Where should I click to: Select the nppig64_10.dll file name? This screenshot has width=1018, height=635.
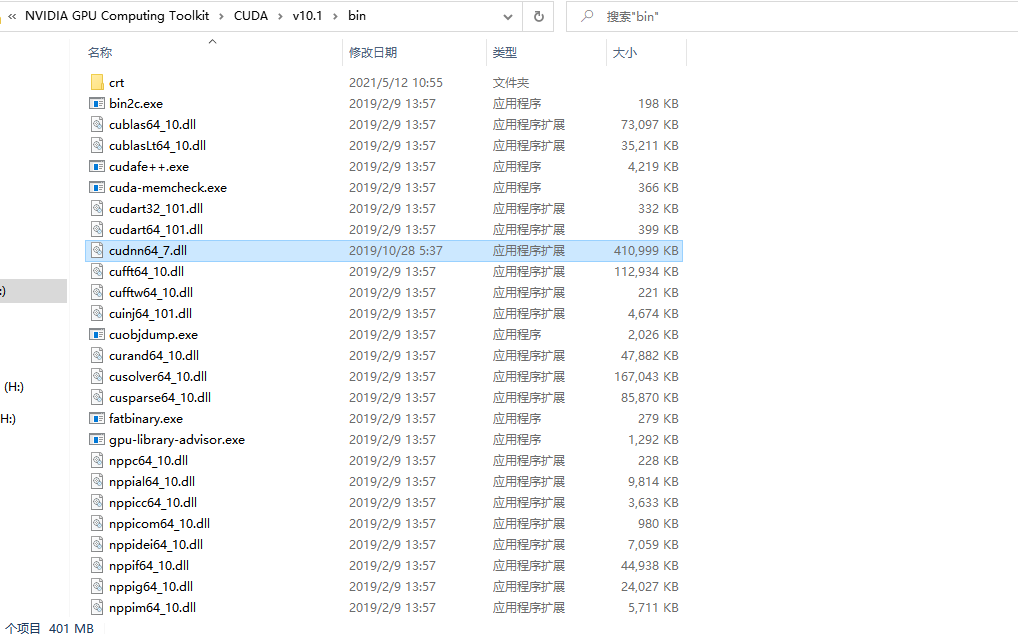[x=151, y=586]
